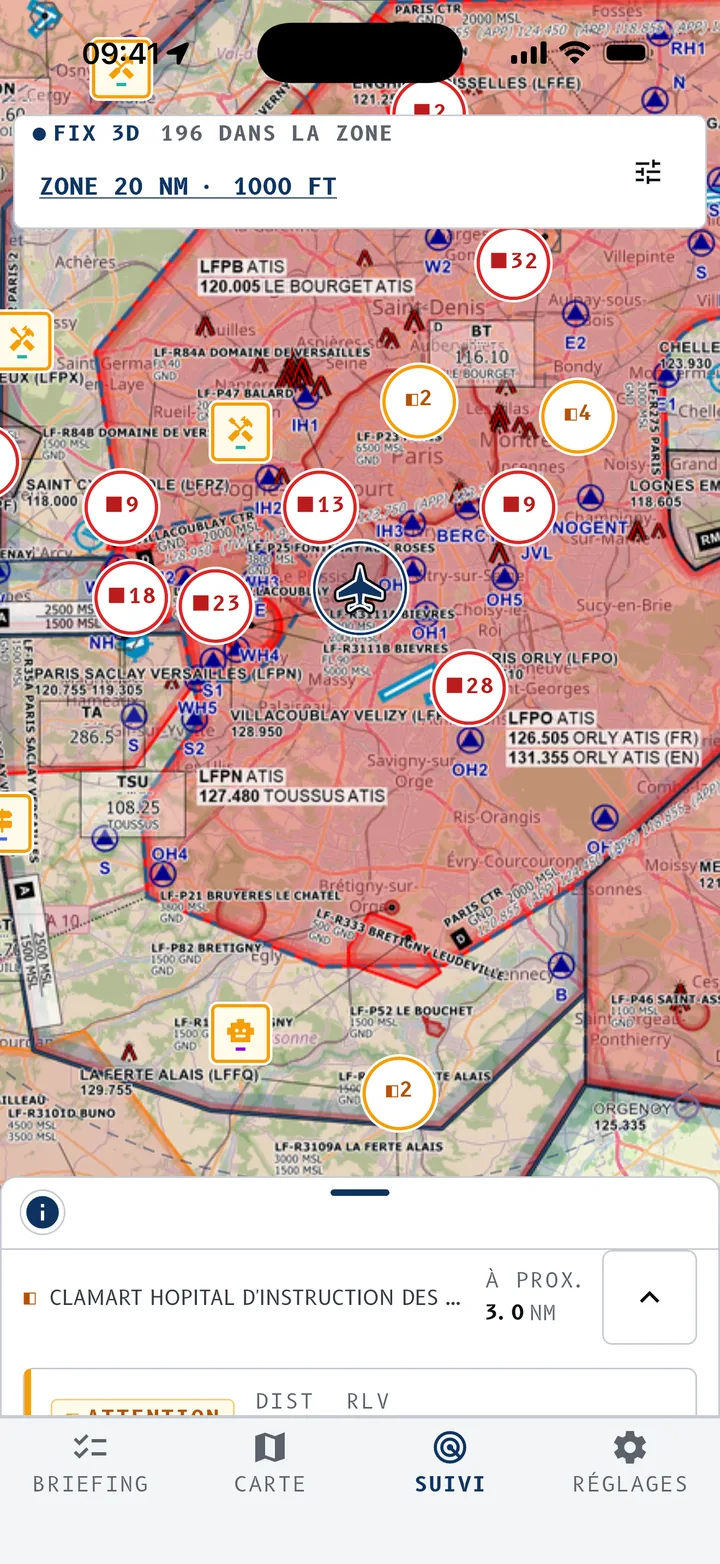Image resolution: width=720 pixels, height=1564 pixels.
Task: Switch to the Carte tab
Action: (x=270, y=1464)
